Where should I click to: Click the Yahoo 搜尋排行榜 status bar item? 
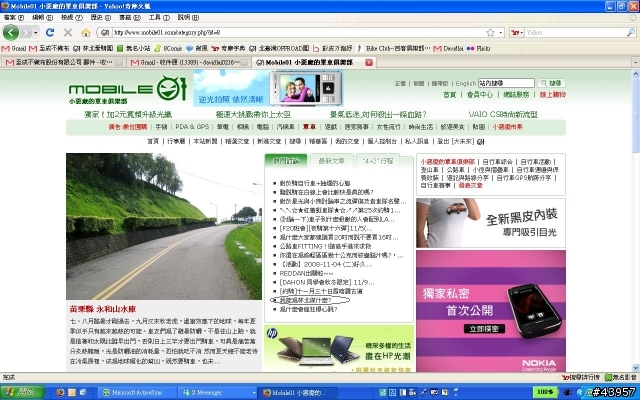[x=581, y=378]
